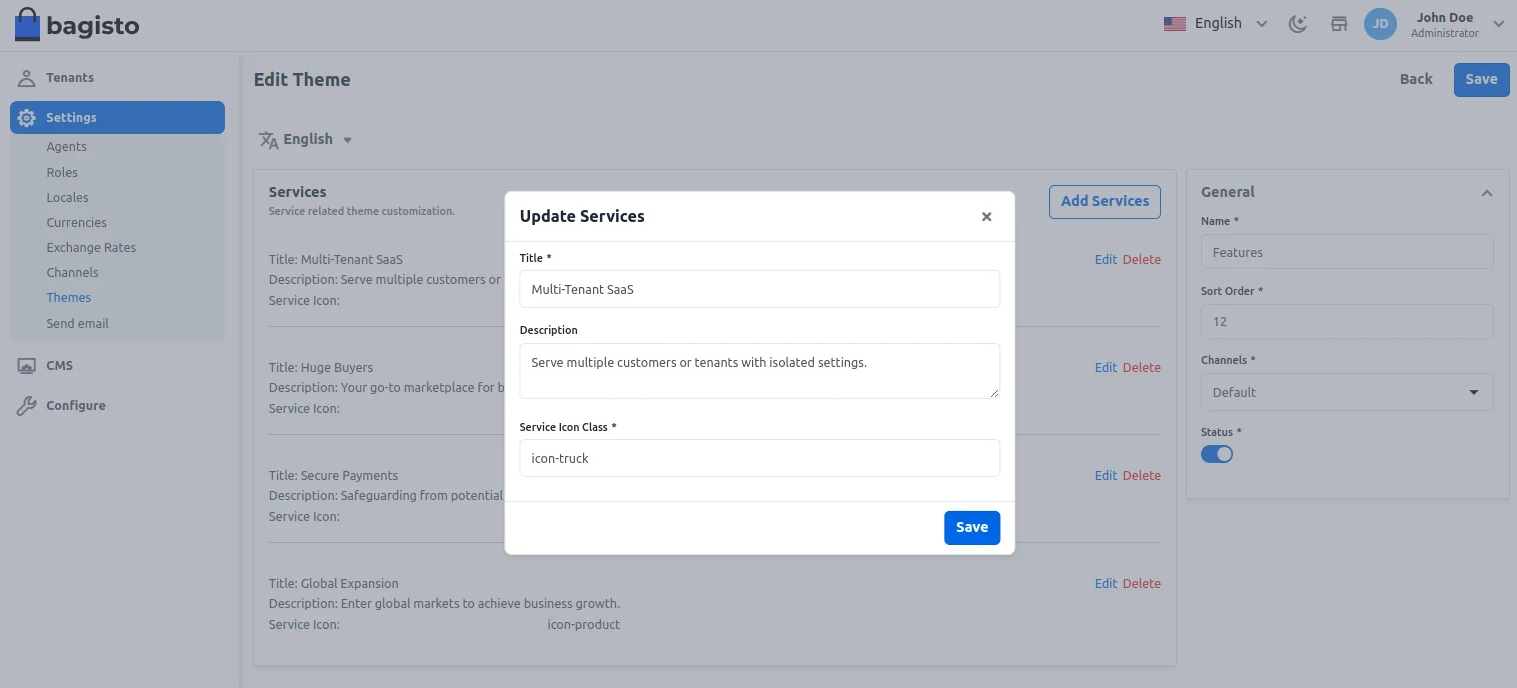This screenshot has height=688, width=1517.
Task: Go to Exchange Rates in sidebar
Action: [91, 248]
